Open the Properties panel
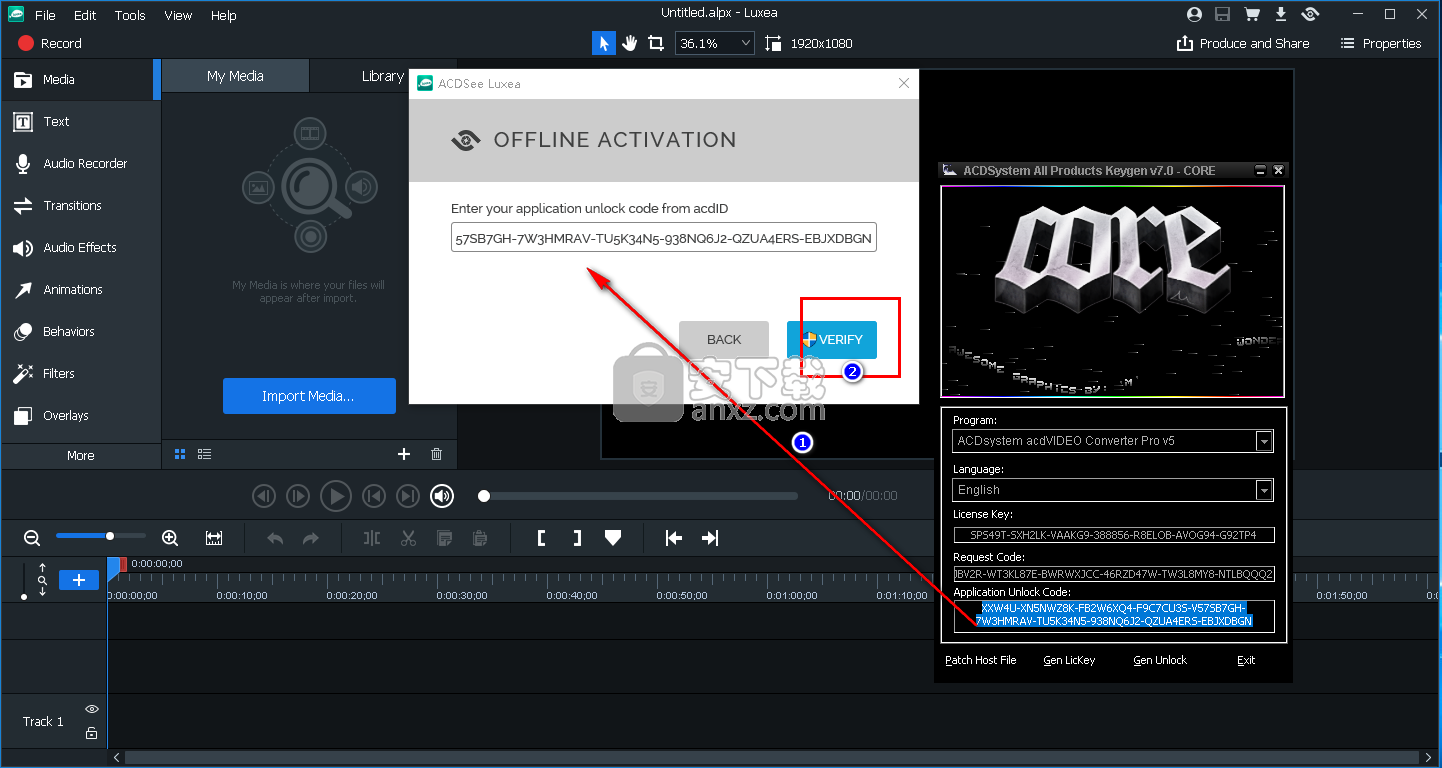The height and width of the screenshot is (768, 1442). 1381,43
